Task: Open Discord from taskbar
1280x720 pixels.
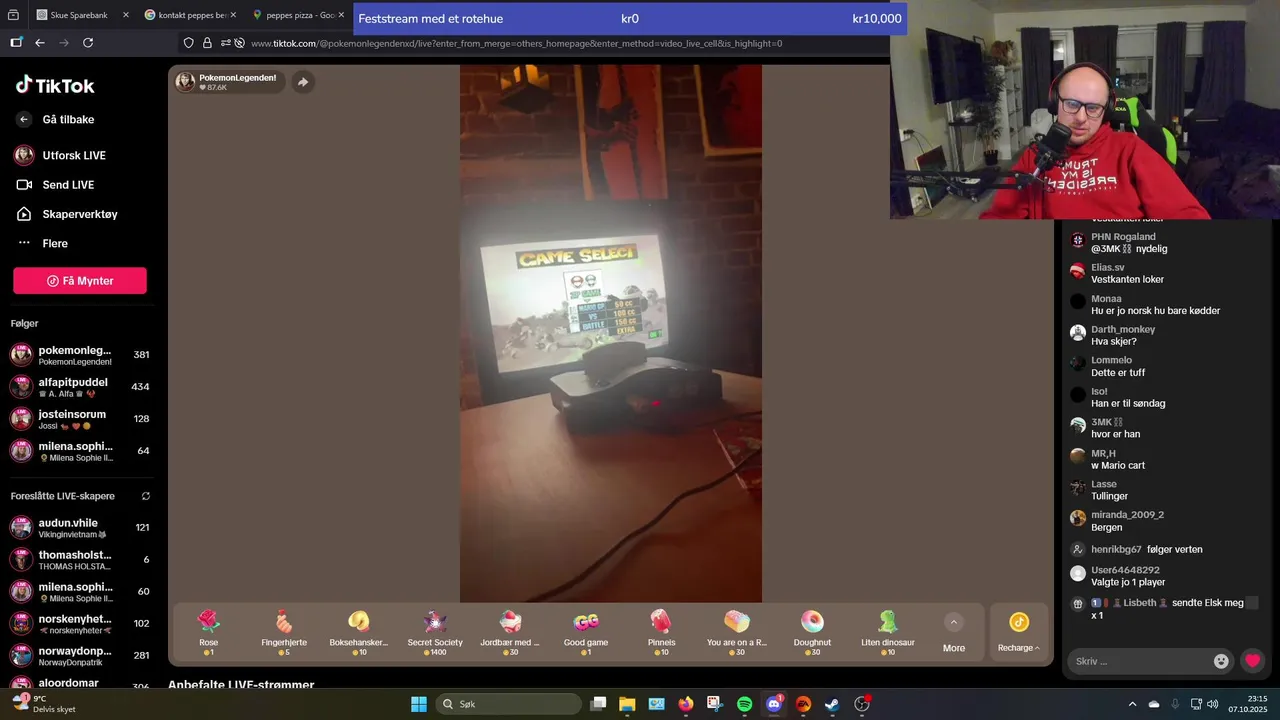Action: (774, 704)
